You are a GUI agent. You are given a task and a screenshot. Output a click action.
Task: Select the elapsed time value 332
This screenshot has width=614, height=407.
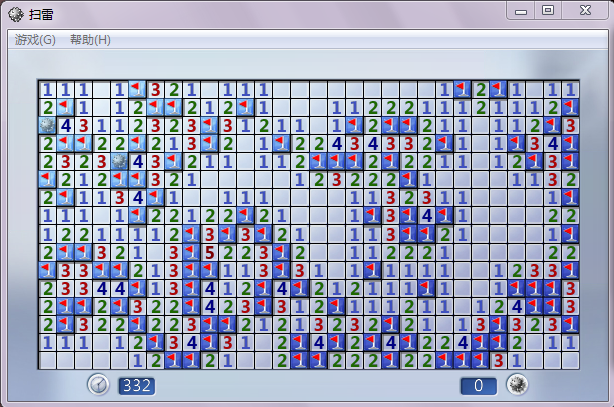137,386
